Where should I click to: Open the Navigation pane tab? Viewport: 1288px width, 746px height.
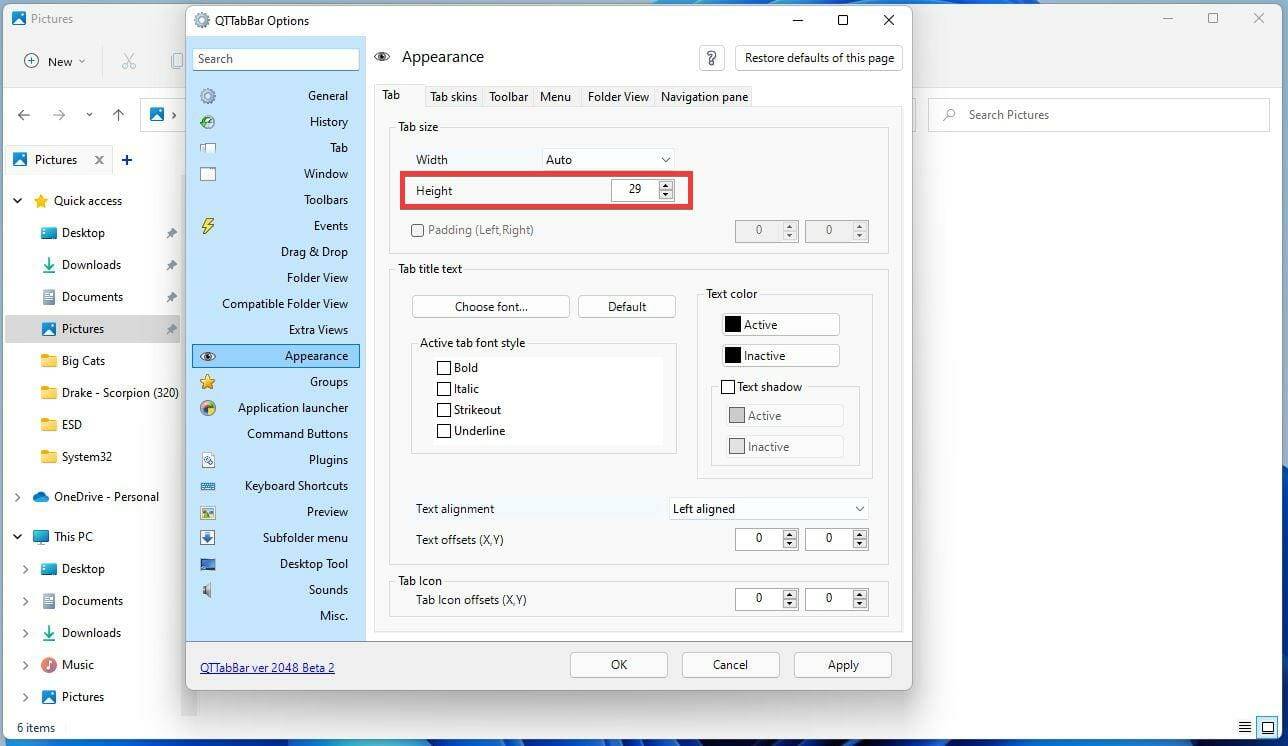pos(704,96)
